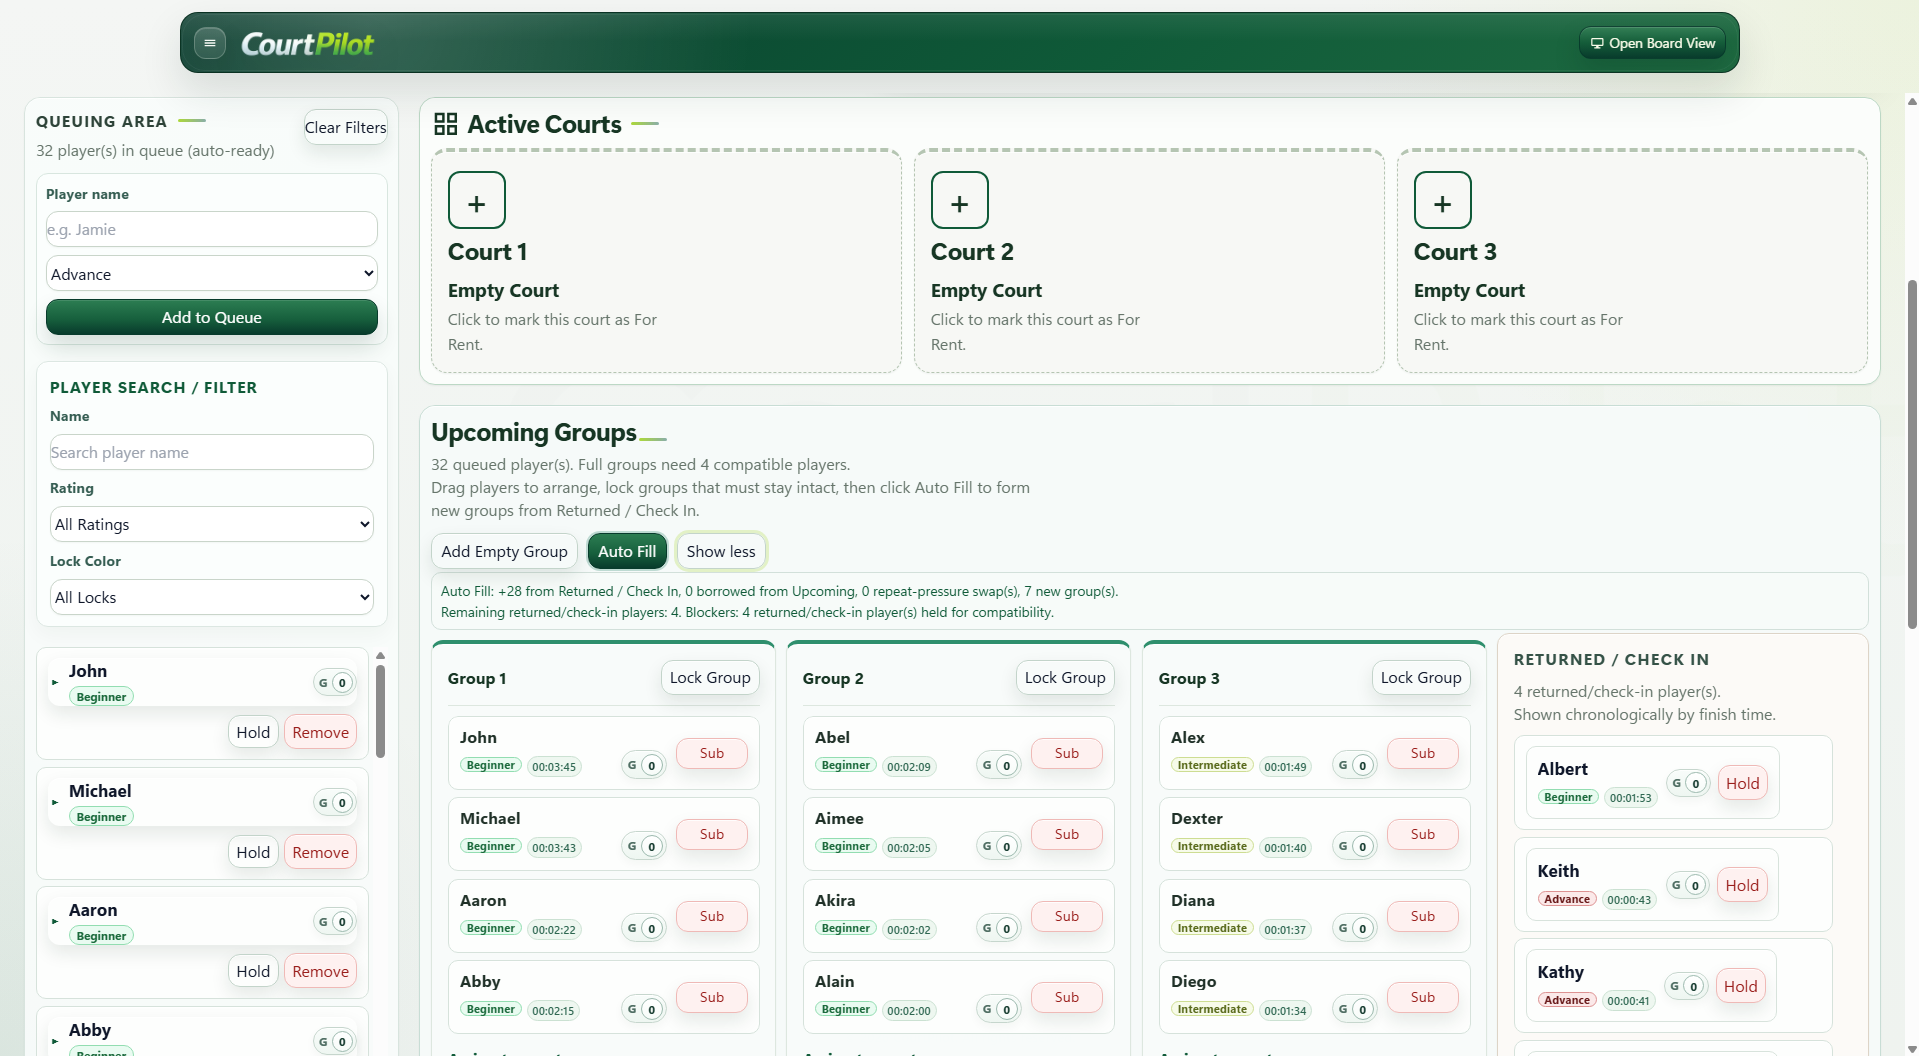
Task: Sub out Alain in Group 2
Action: point(1067,997)
